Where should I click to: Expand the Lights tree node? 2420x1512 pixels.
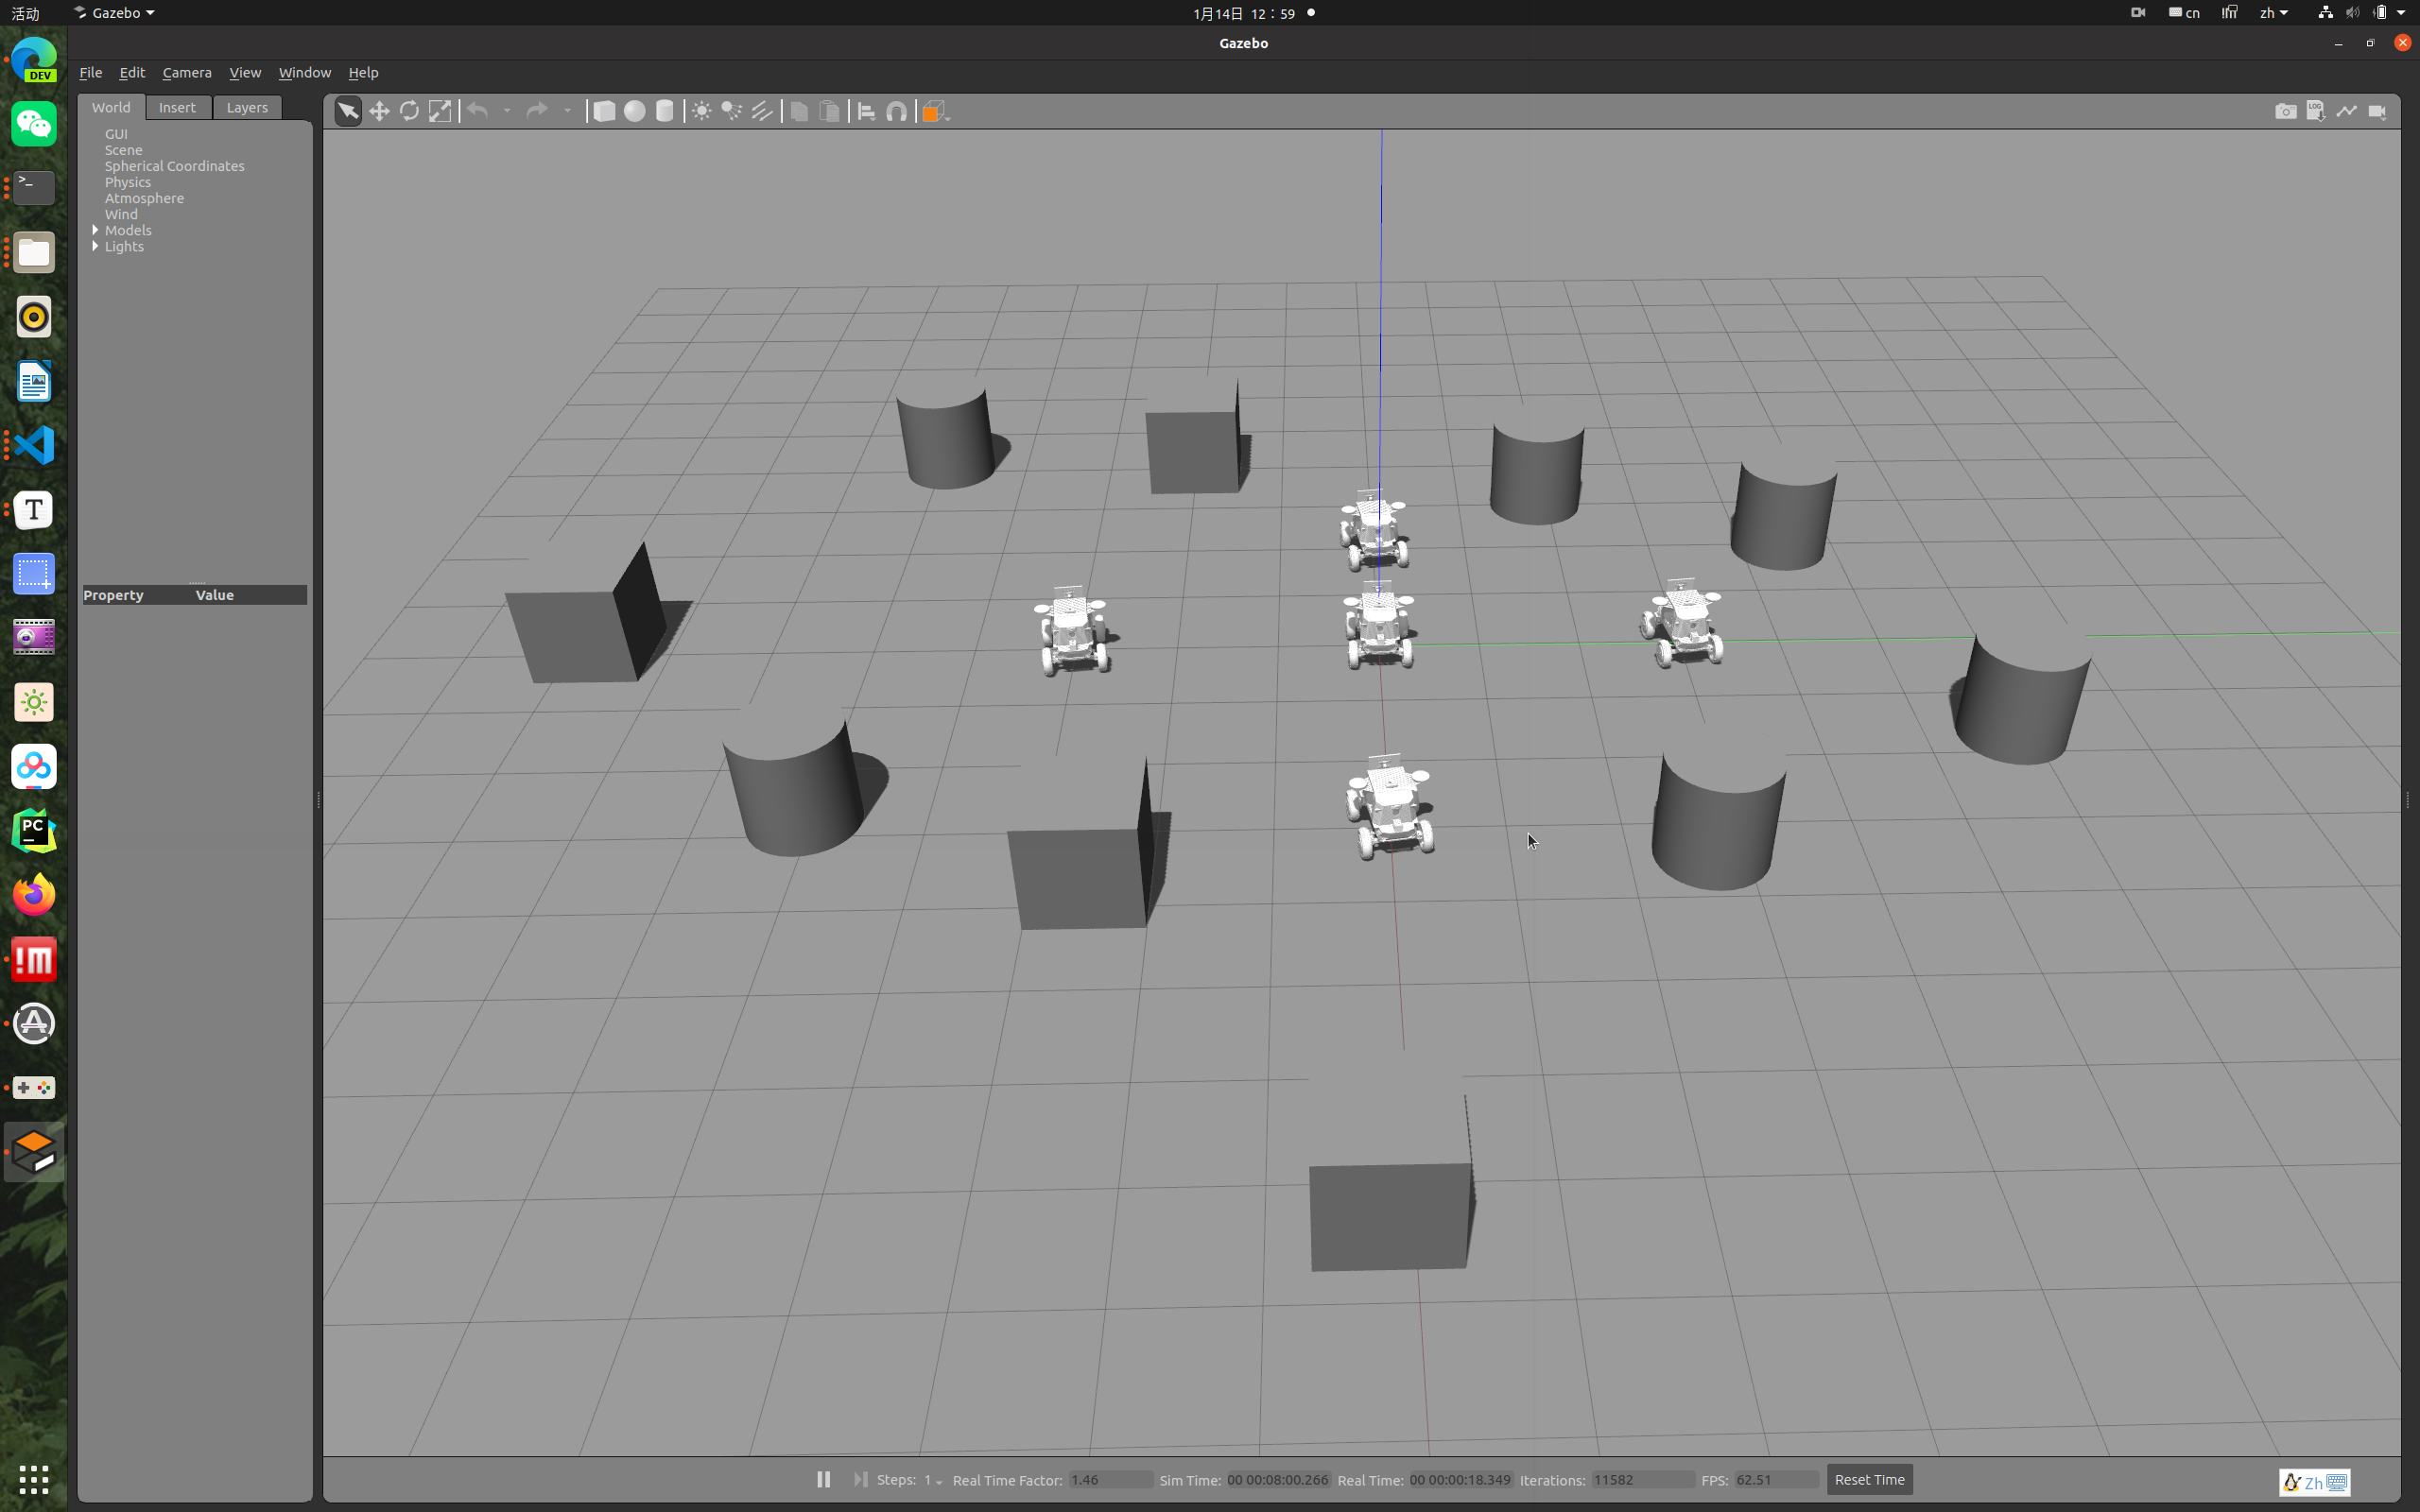pos(96,246)
